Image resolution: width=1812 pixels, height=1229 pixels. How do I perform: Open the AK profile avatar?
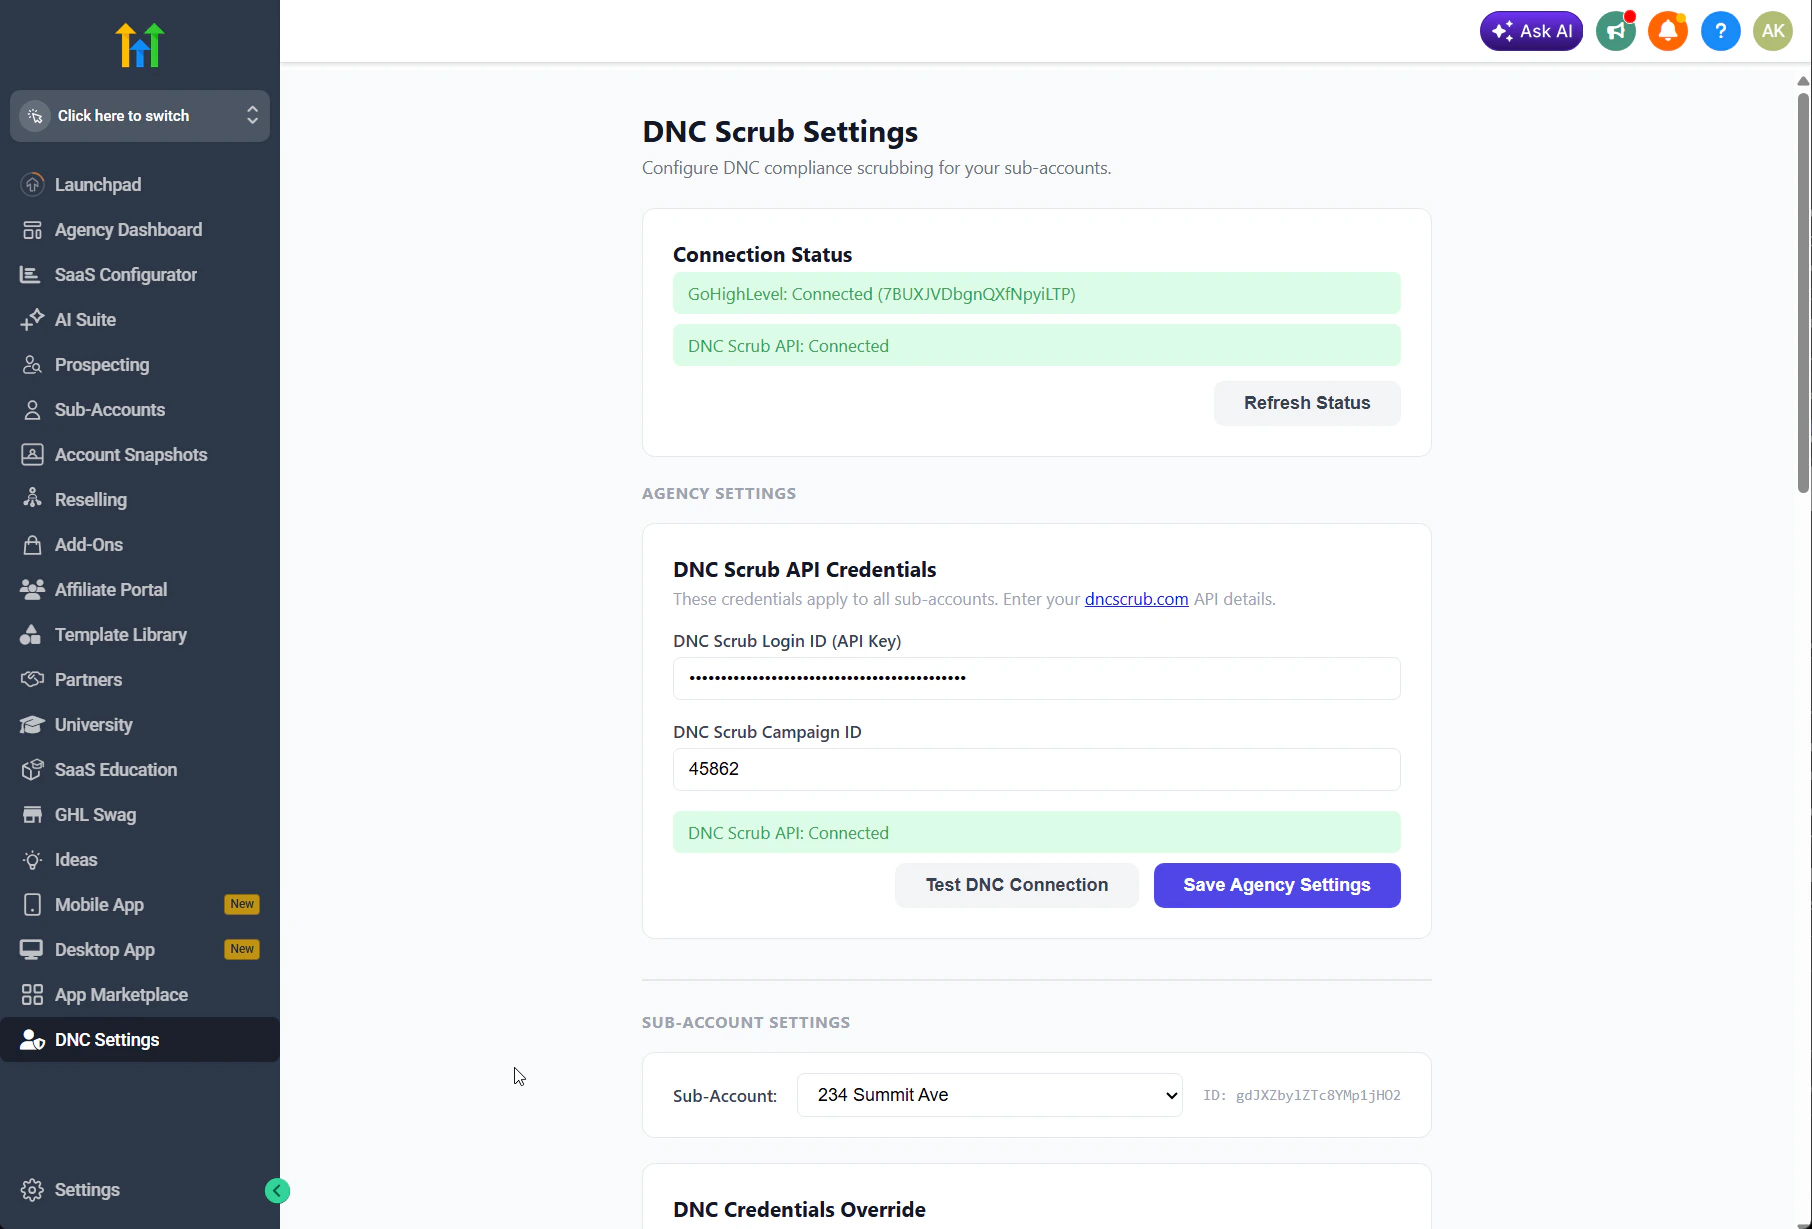[x=1773, y=31]
